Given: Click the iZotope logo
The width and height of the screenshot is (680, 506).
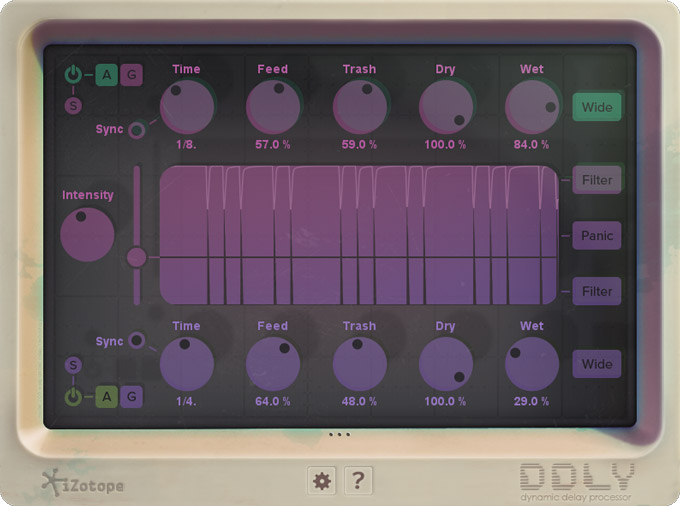Looking at the screenshot, I should tap(82, 483).
